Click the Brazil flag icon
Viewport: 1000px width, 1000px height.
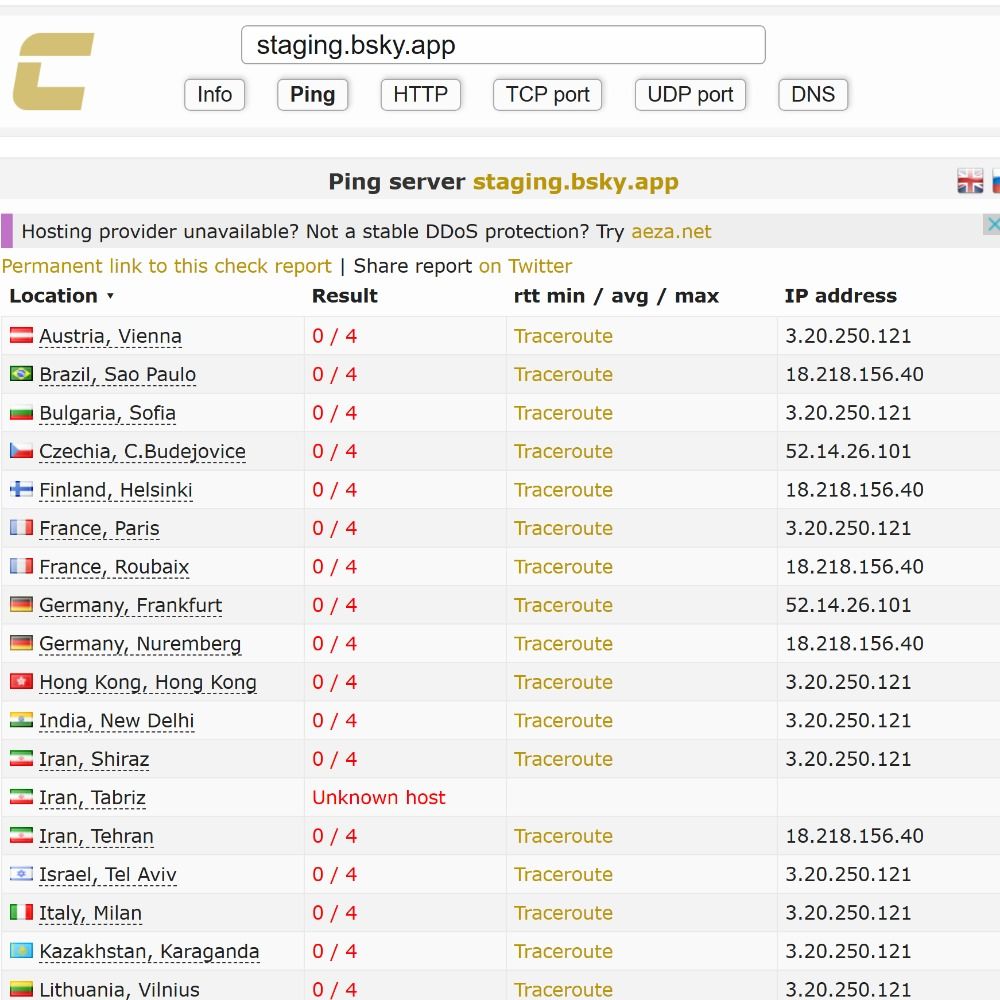[x=21, y=373]
